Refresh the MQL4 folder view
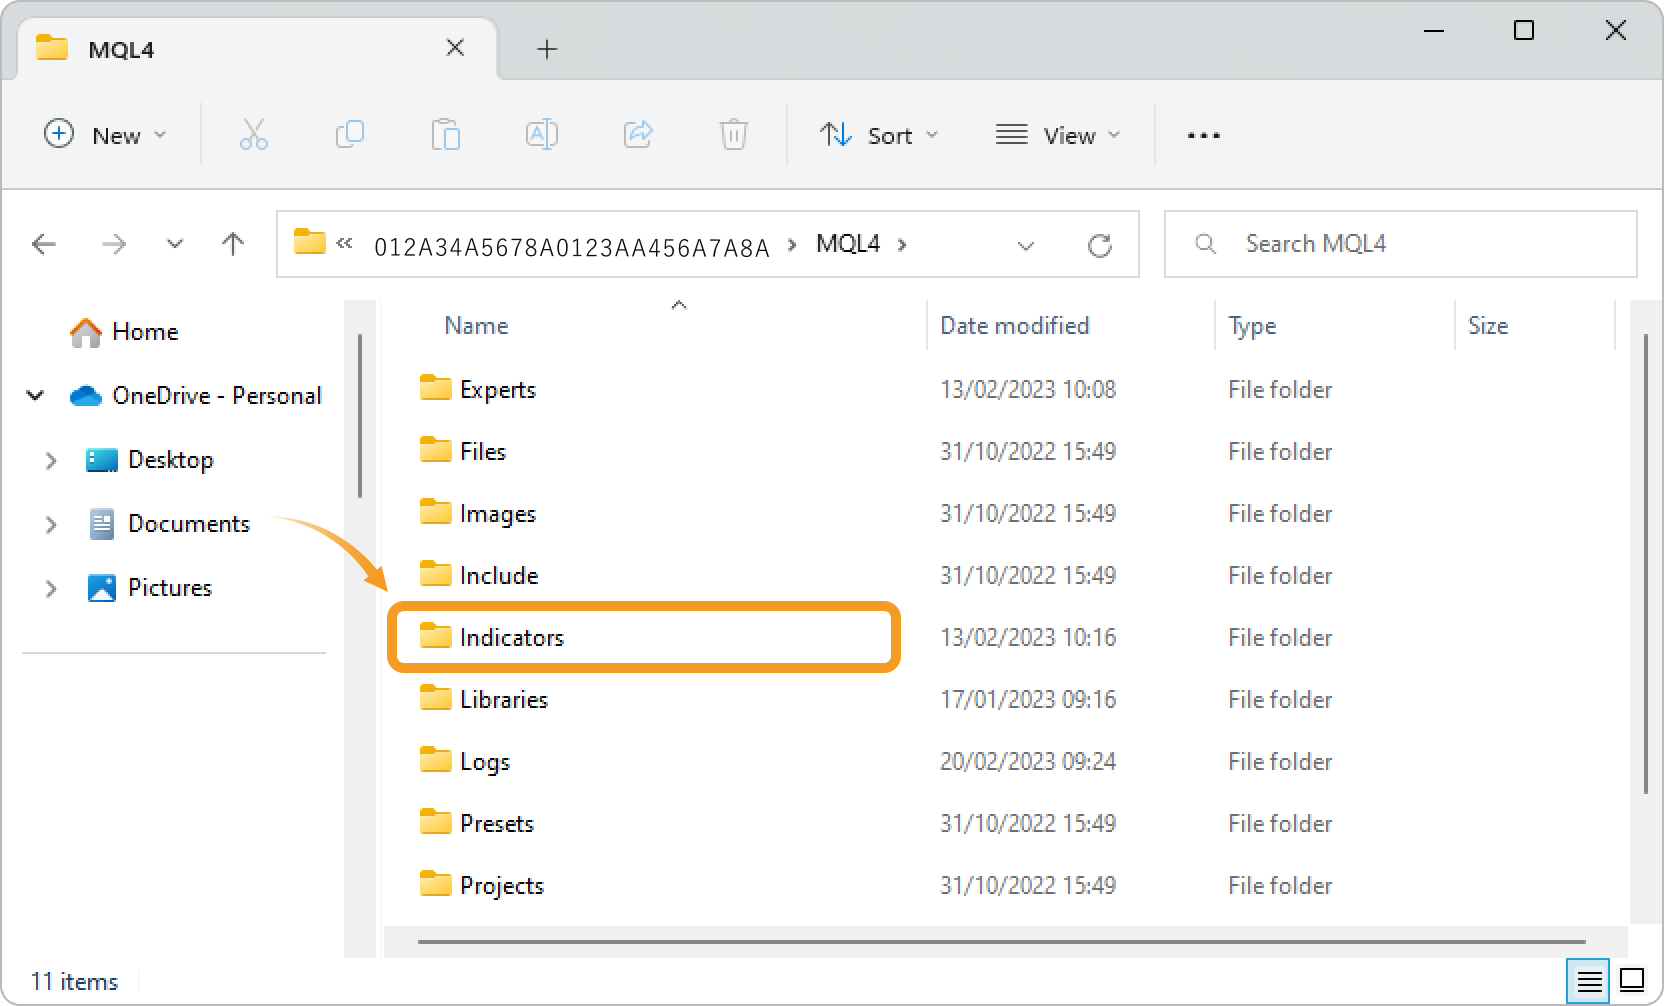1664x1006 pixels. point(1100,245)
